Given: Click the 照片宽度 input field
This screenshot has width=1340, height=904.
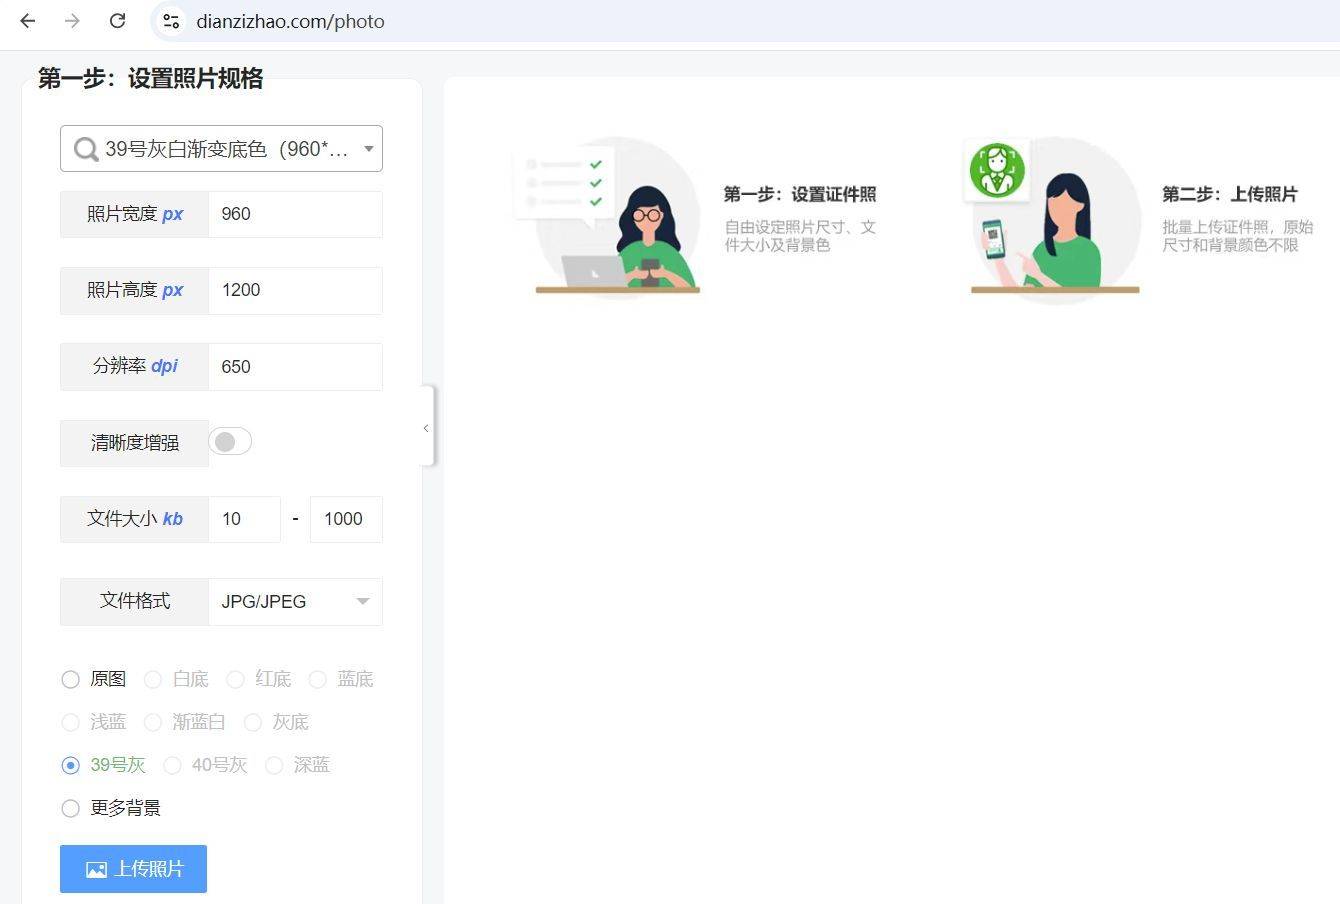Looking at the screenshot, I should [294, 214].
